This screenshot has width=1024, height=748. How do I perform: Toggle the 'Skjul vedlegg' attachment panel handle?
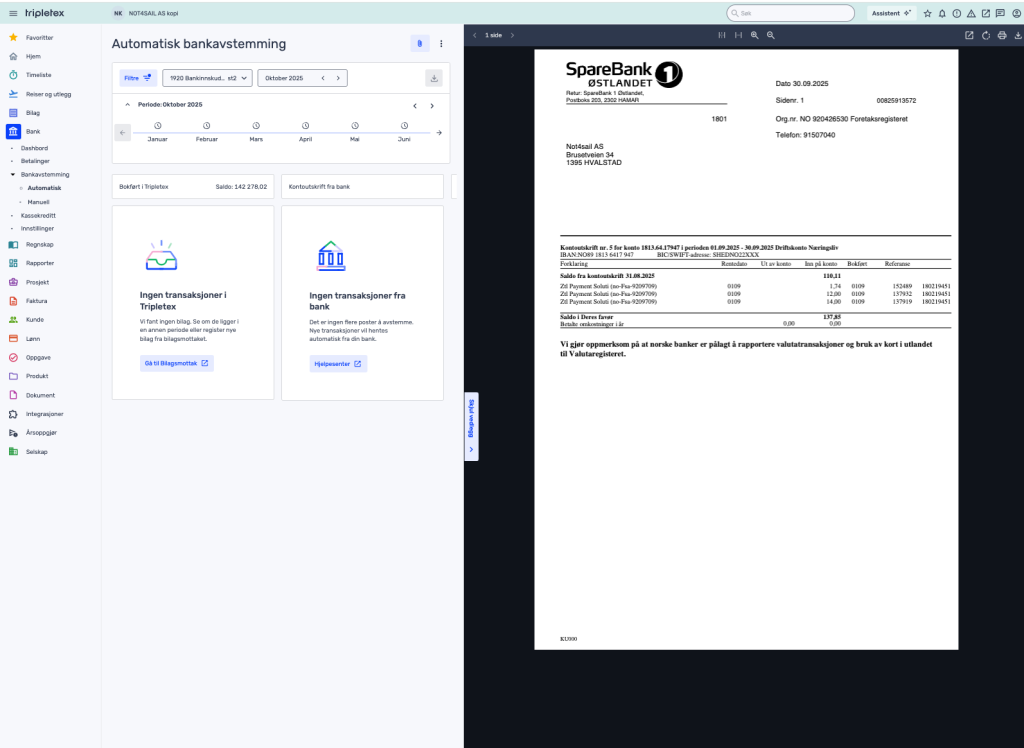[471, 426]
